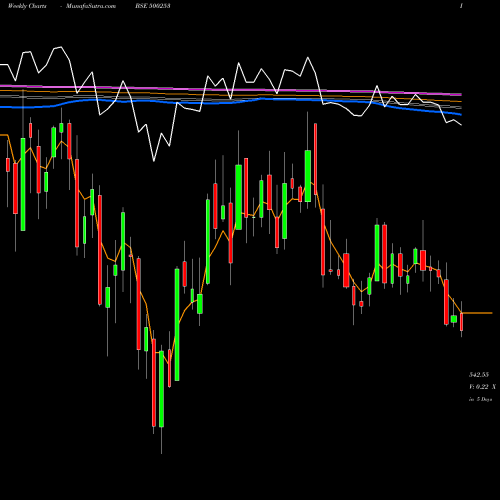Screen dimensions: 500x500
Task: Click the last red candlestick on the right
Action: [x=462, y=322]
